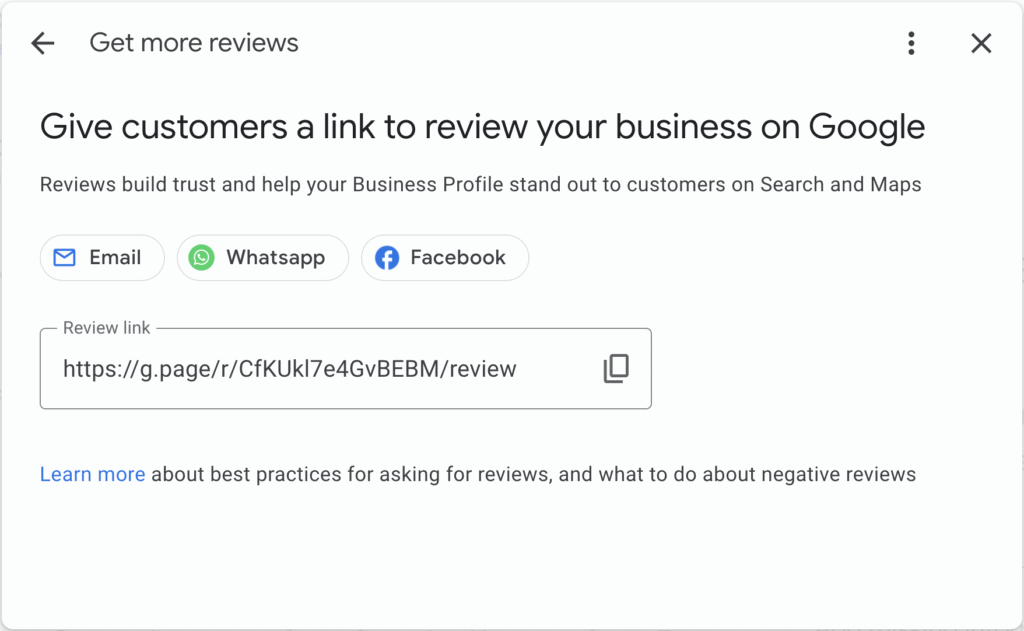This screenshot has width=1024, height=631.
Task: Click the Email envelope icon
Action: coord(63,257)
